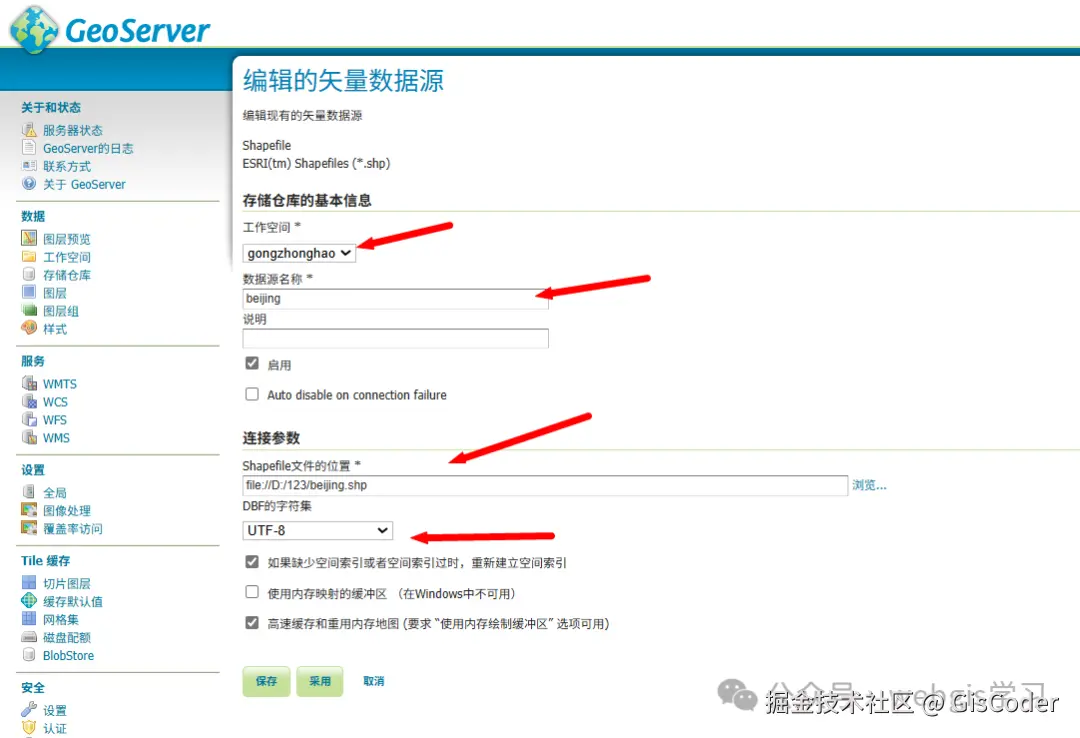Click the 图像处理 icon
The height and width of the screenshot is (738, 1080).
coord(29,510)
